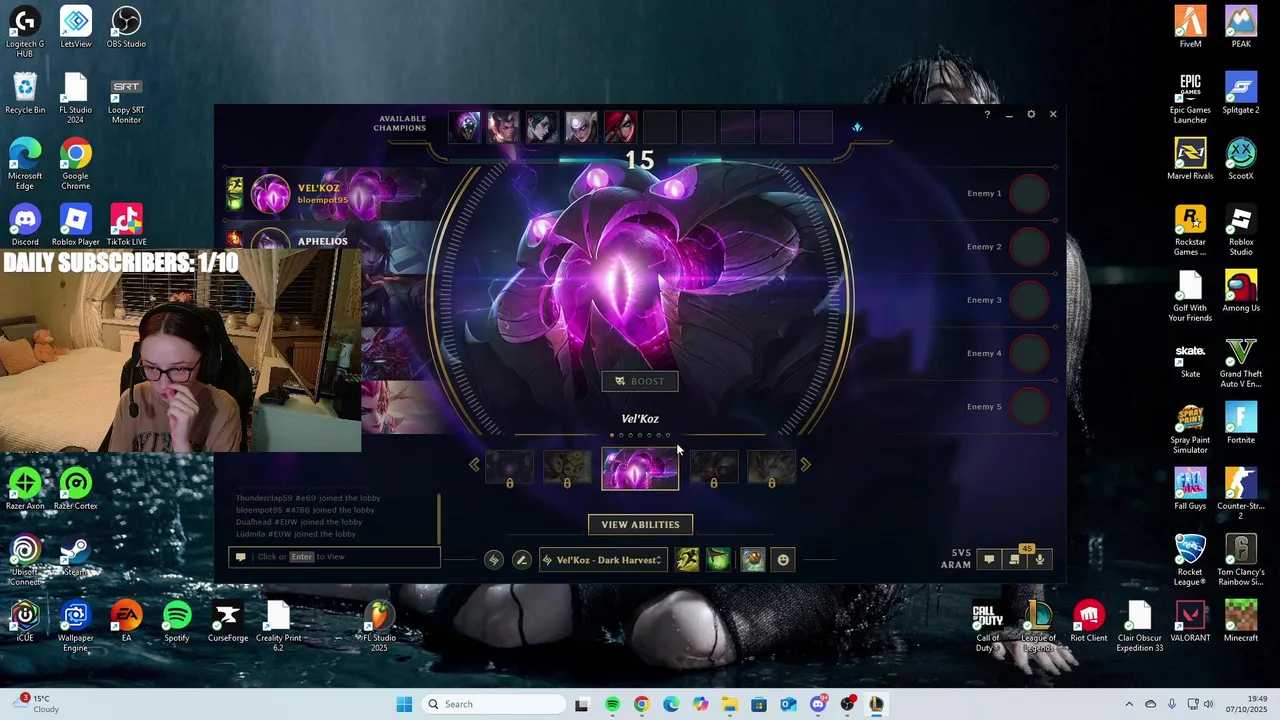Open Epic Games Launcher desktop icon

tap(1190, 99)
